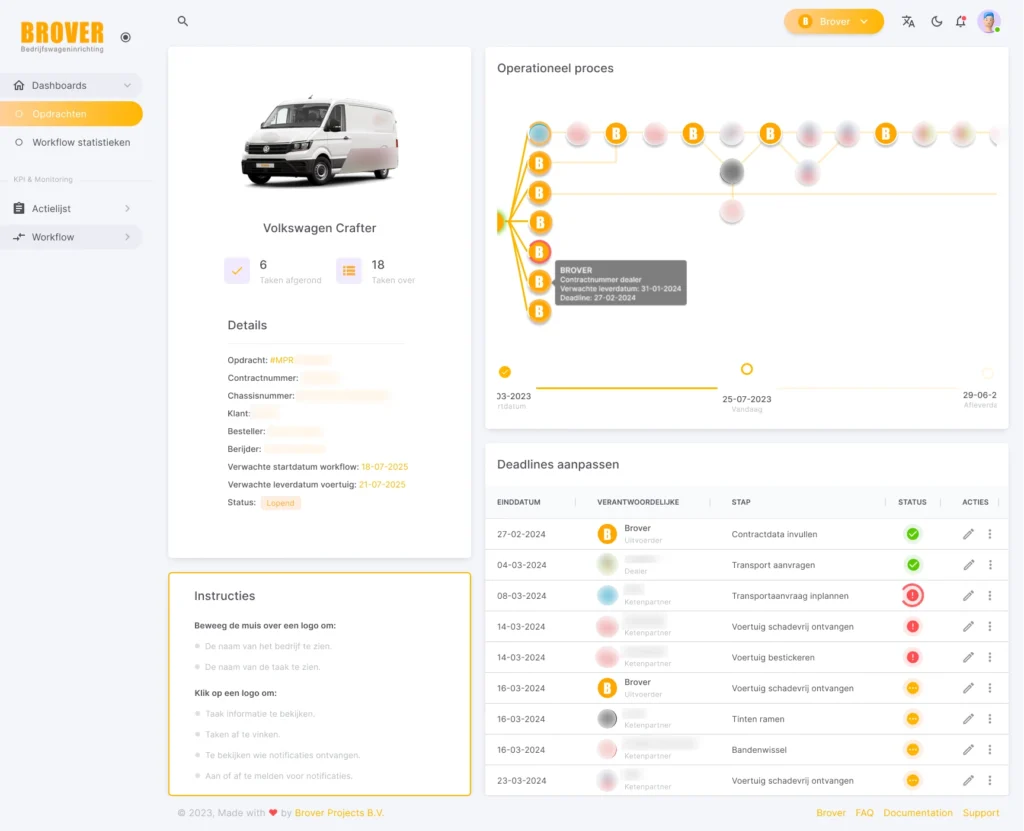This screenshot has width=1024, height=831.
Task: Open the notifications bell
Action: 961,22
